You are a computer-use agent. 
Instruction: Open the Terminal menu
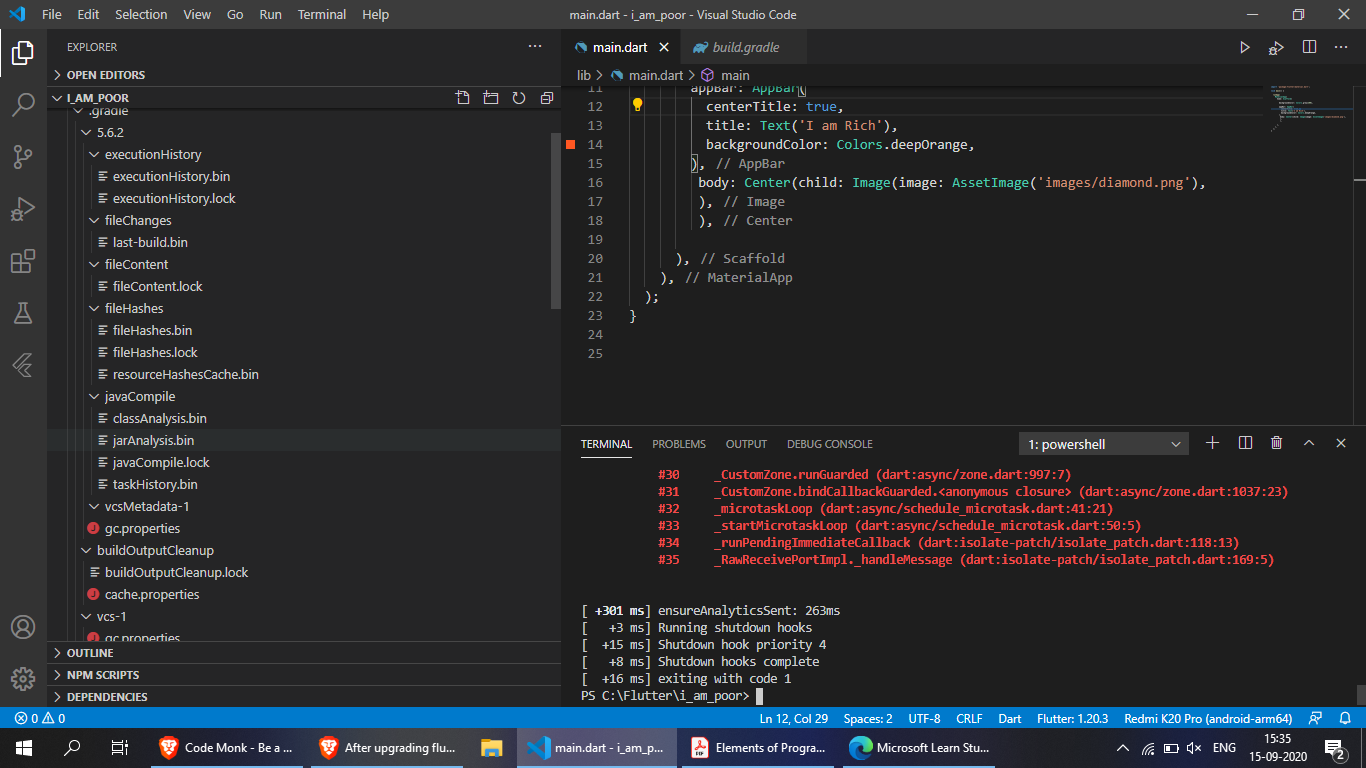coord(322,15)
